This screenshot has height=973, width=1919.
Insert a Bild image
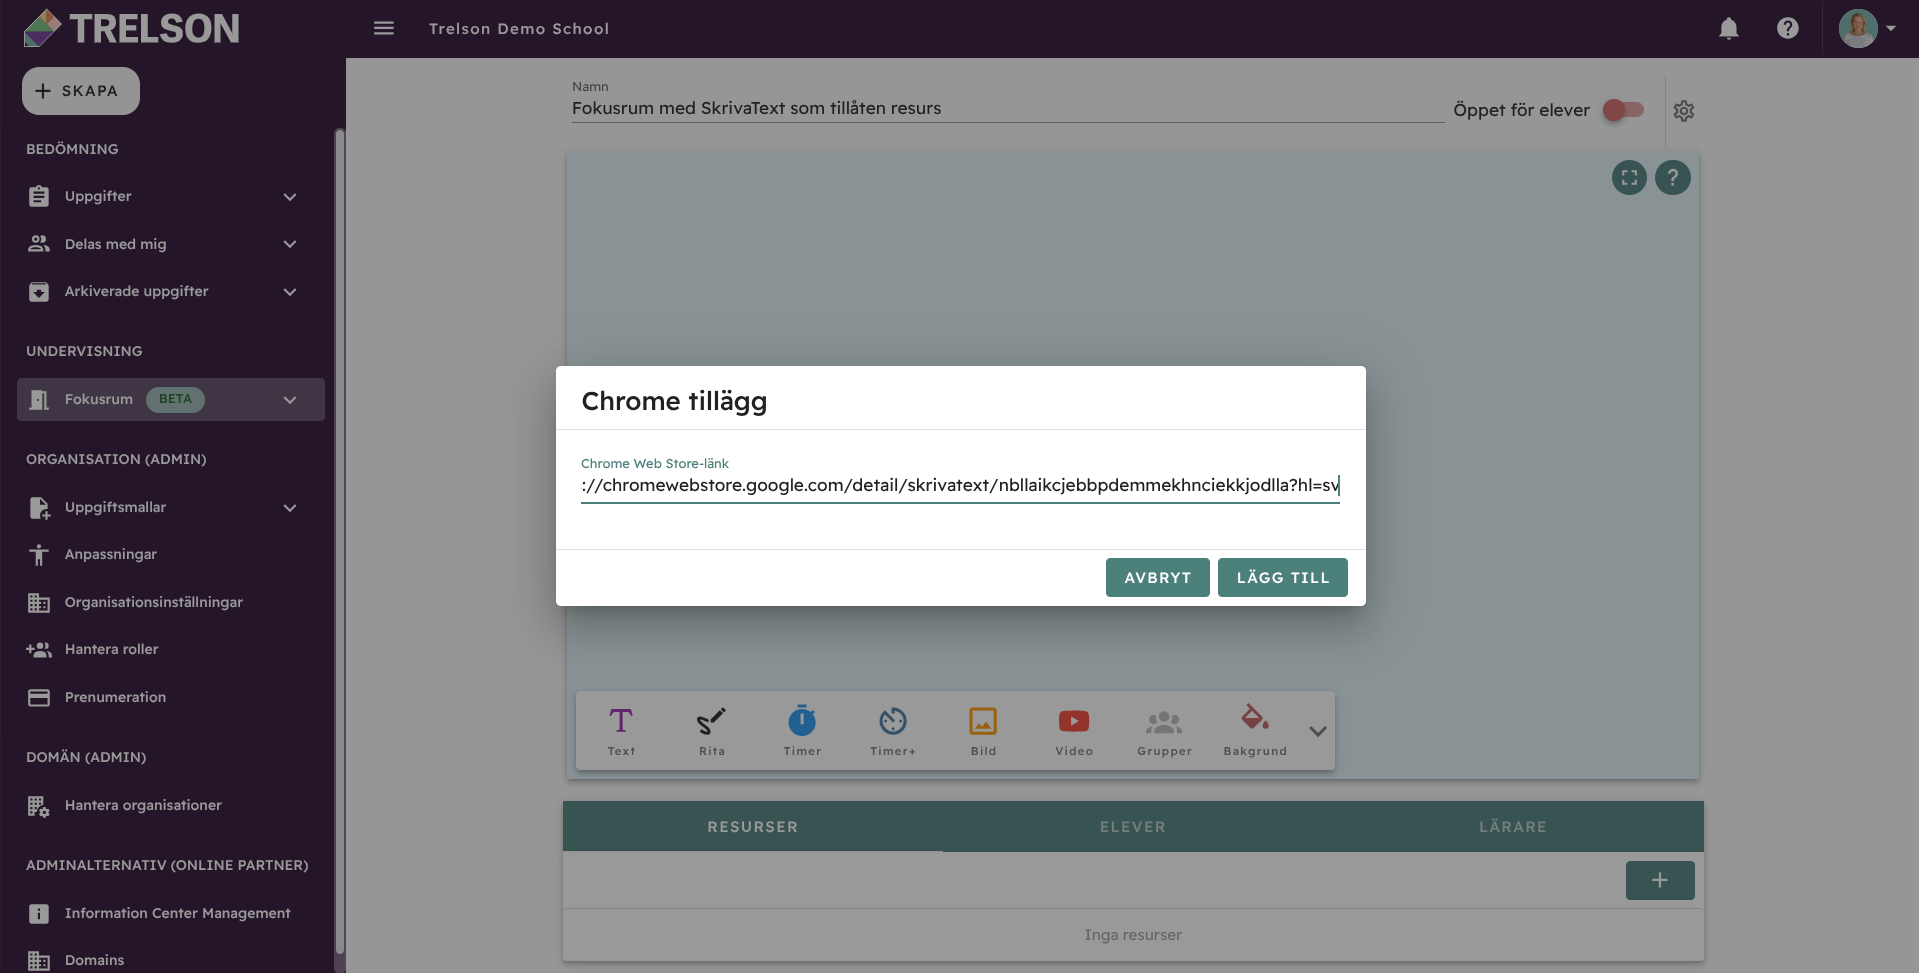point(983,731)
